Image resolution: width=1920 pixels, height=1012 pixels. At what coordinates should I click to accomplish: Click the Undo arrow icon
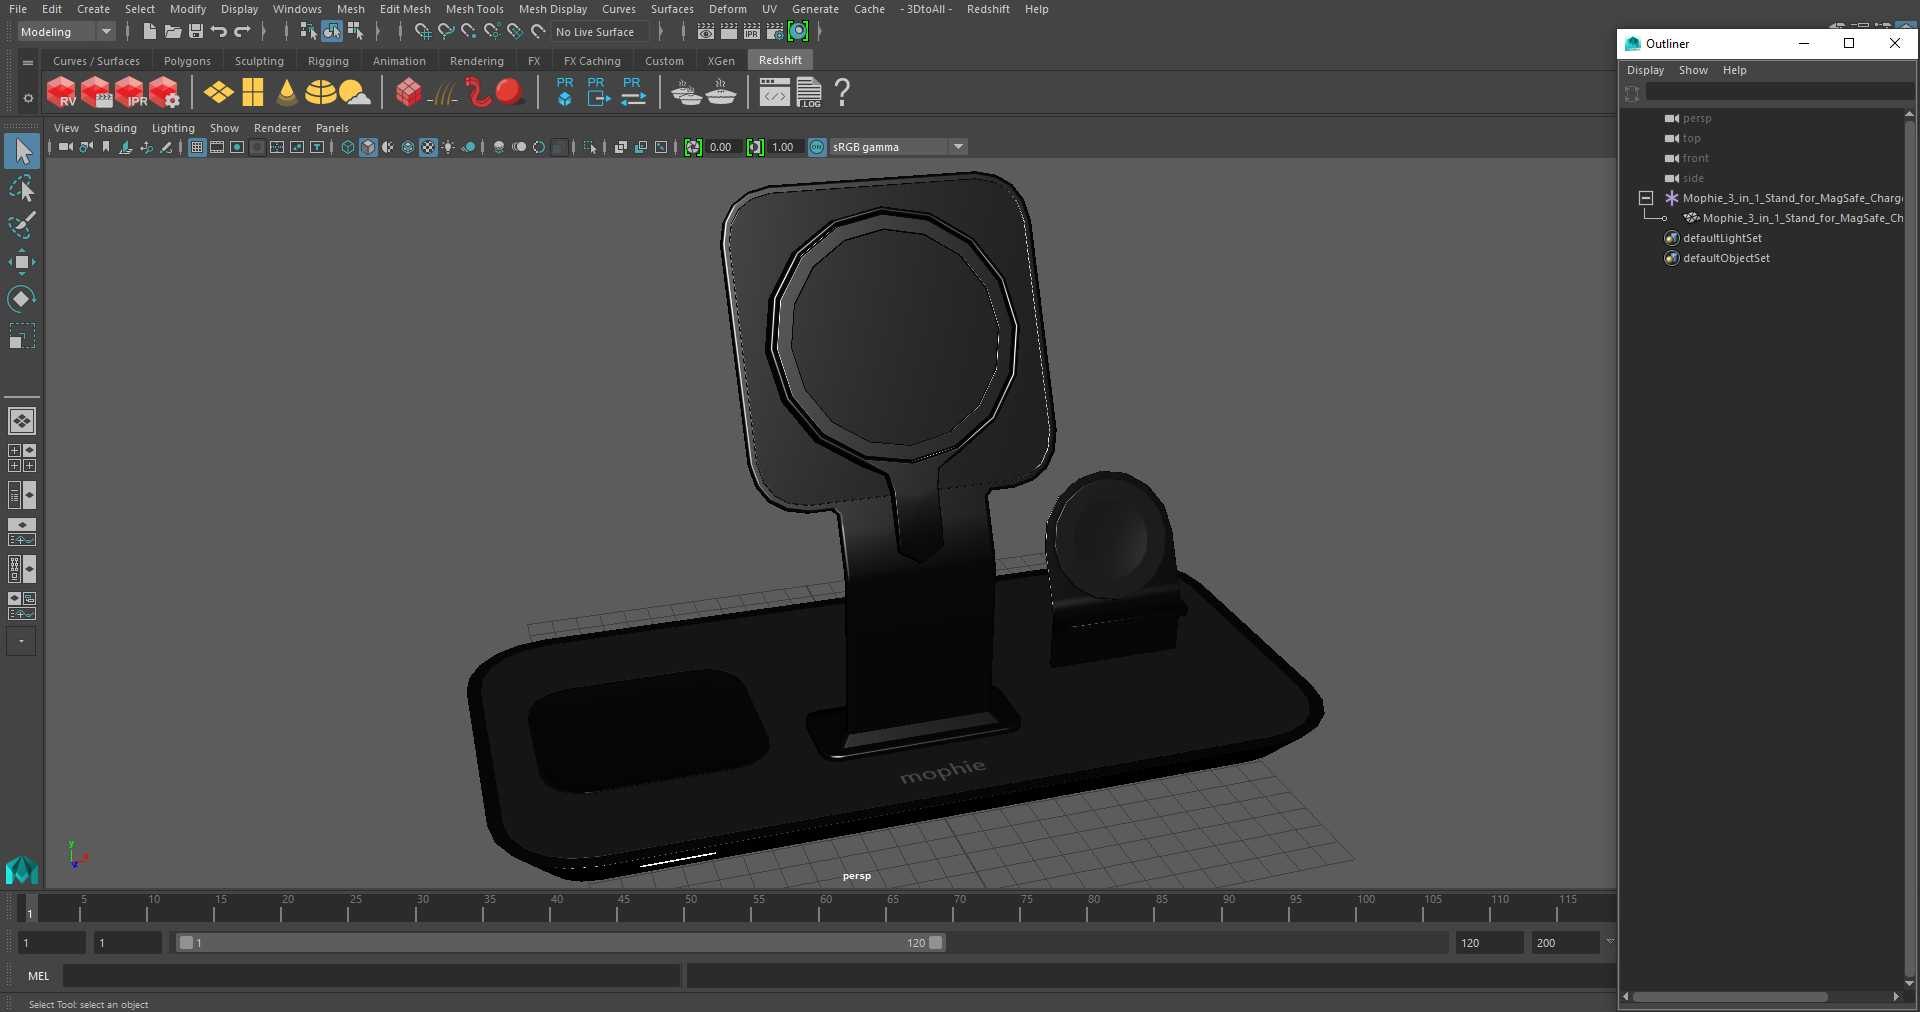click(219, 32)
